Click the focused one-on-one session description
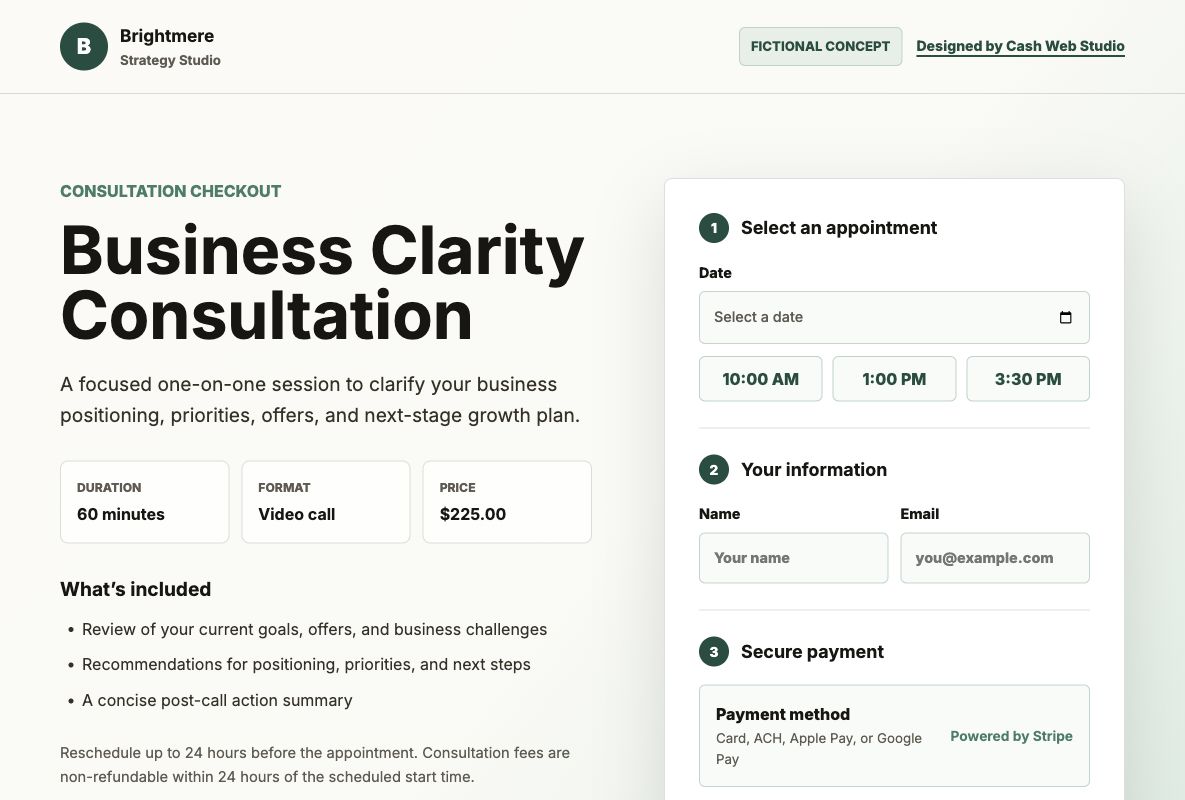Image resolution: width=1185 pixels, height=800 pixels. (x=320, y=400)
